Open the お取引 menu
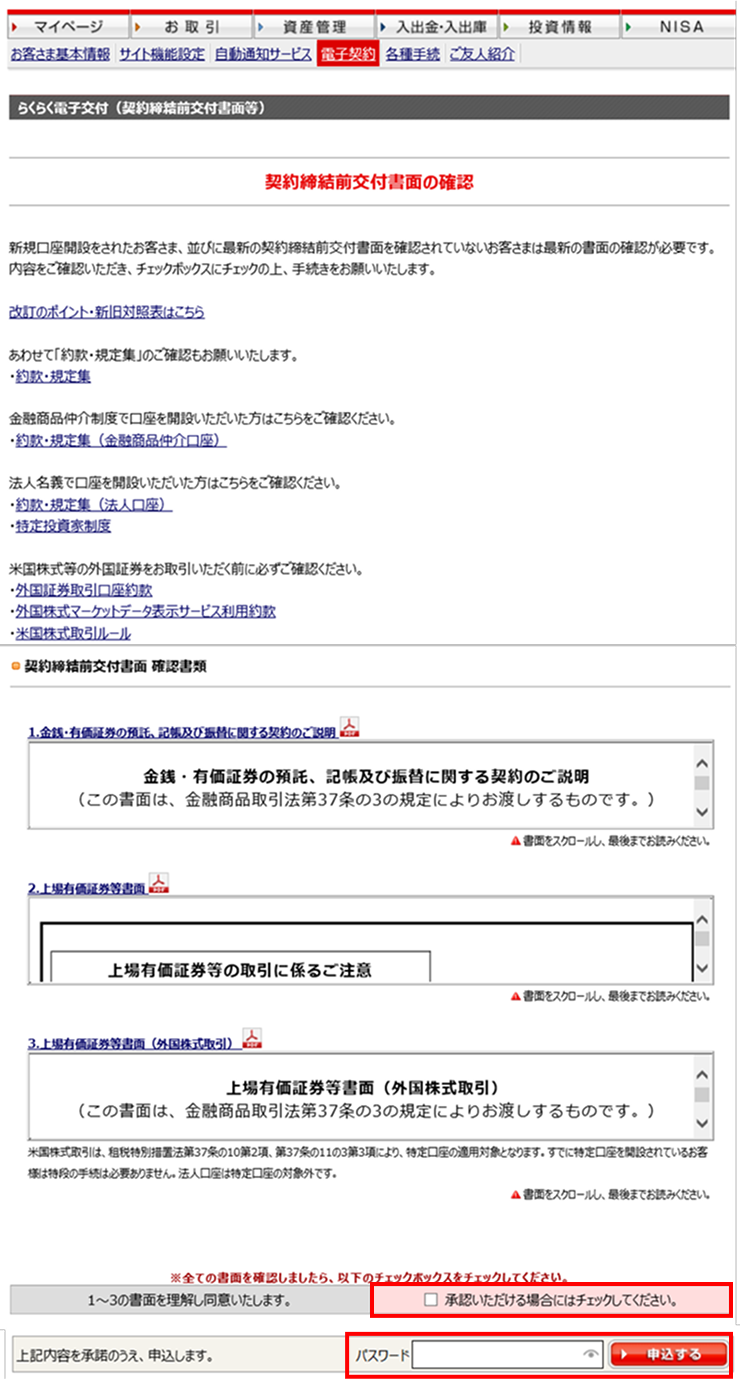This screenshot has height=1379, width=740. coord(191,27)
